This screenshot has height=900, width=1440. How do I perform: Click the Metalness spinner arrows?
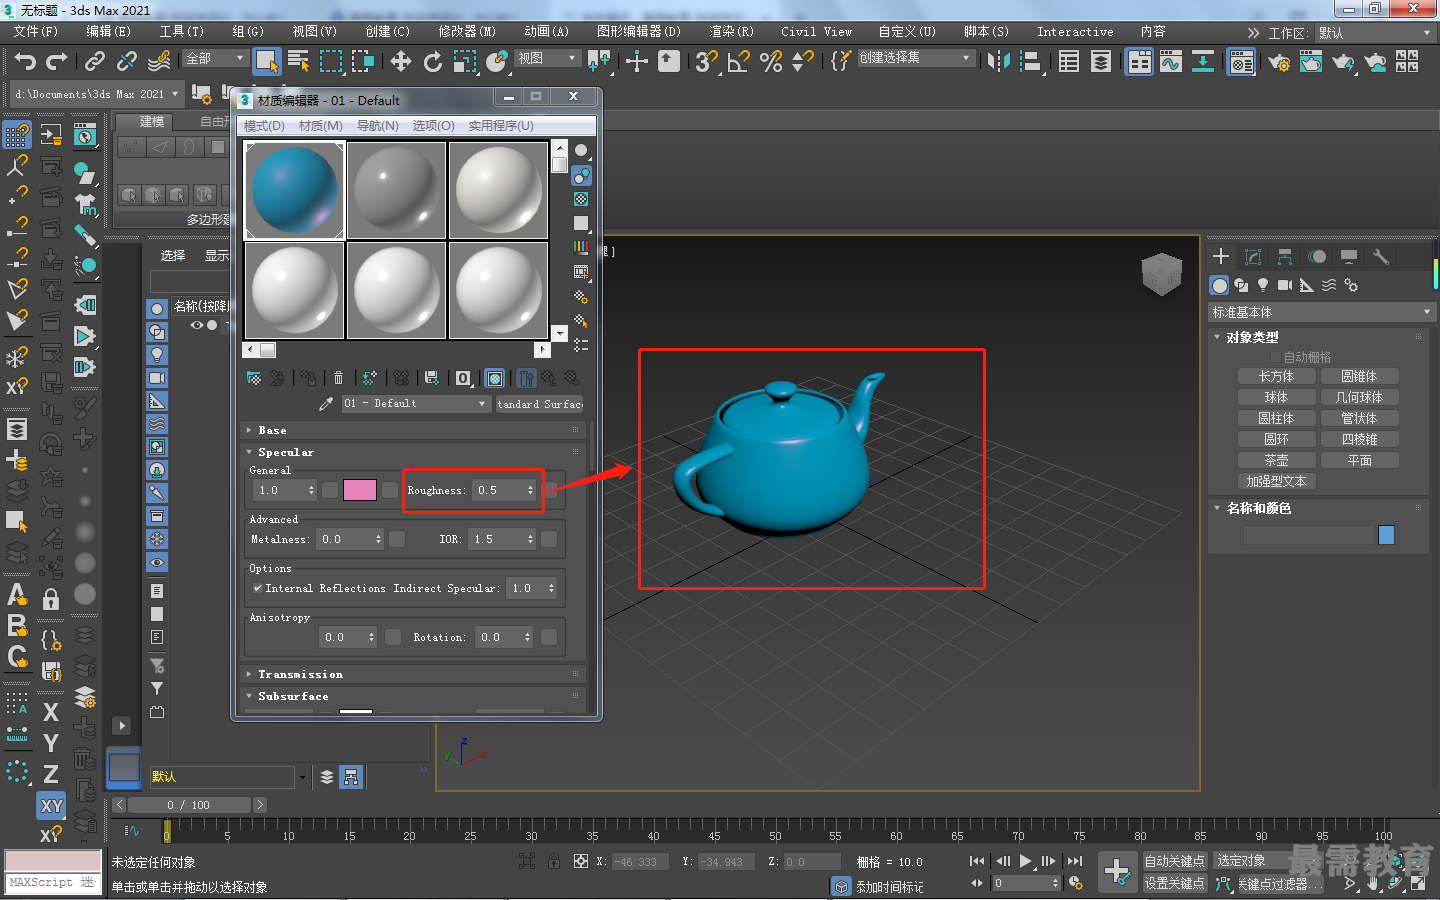[378, 539]
